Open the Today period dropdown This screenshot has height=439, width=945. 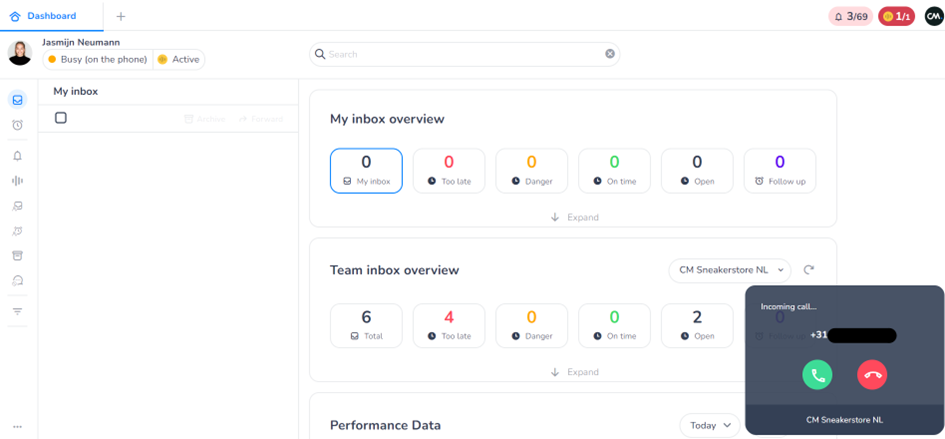710,425
